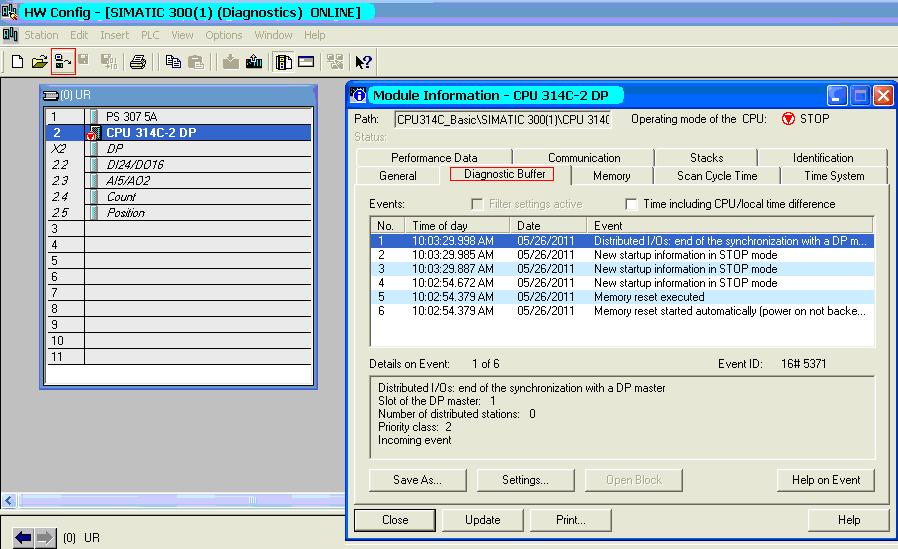Click the Open Block button

633,480
